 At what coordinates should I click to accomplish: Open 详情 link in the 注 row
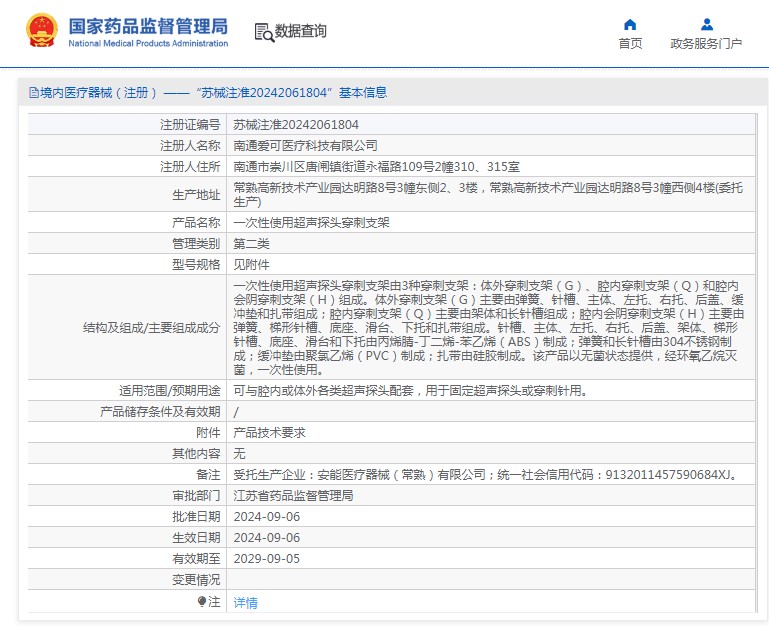pos(245,602)
